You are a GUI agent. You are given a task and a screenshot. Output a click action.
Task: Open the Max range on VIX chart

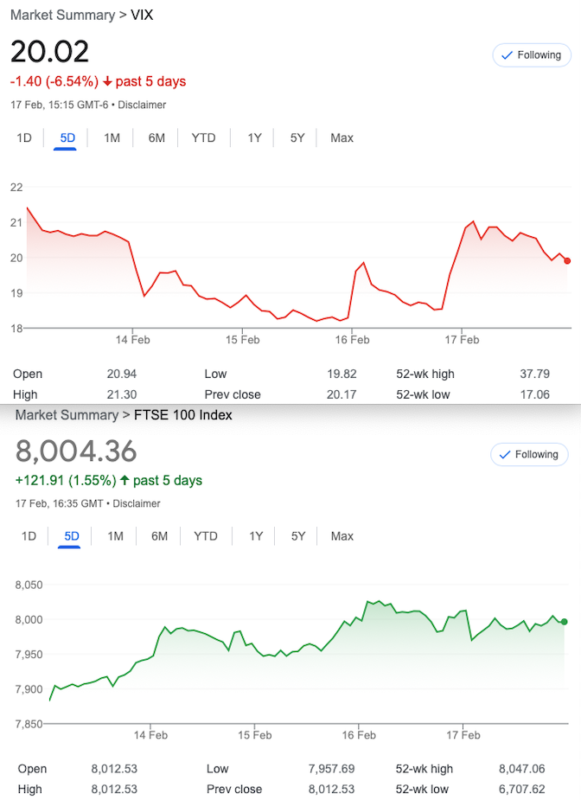[x=342, y=138]
